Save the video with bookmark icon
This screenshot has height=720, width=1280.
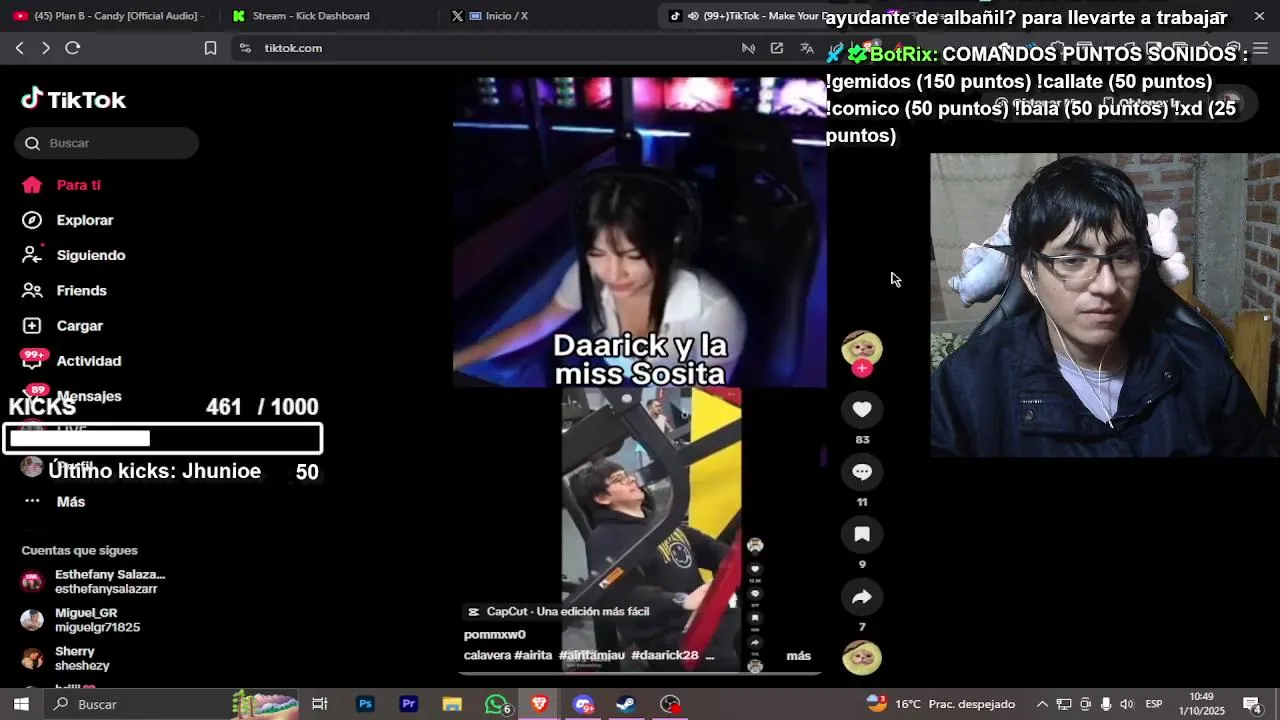[x=862, y=534]
